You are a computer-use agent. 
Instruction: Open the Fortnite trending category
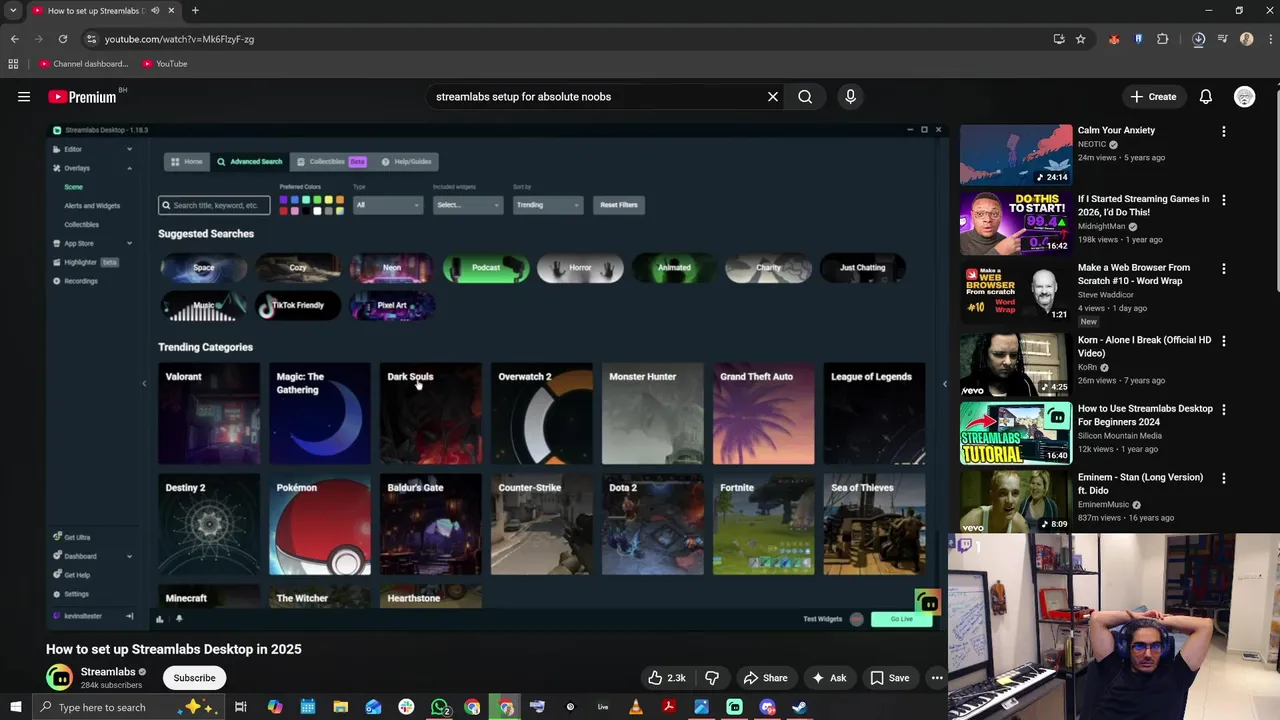(764, 525)
